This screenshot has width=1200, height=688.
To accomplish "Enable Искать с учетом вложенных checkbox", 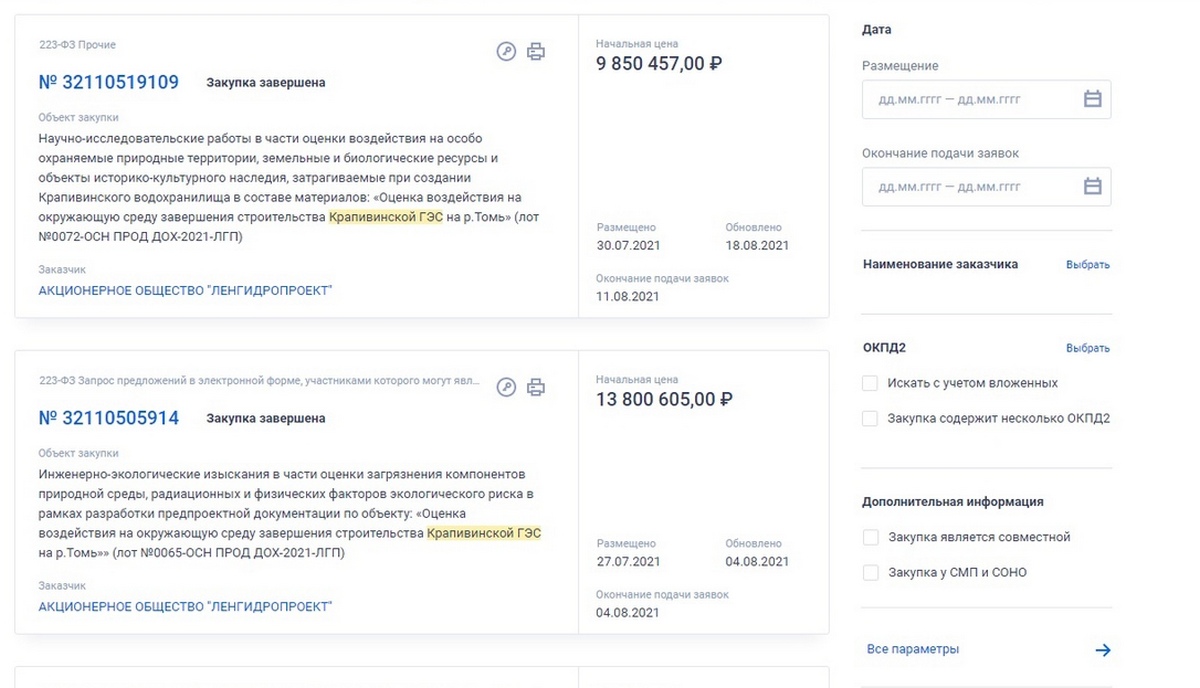I will click(x=870, y=383).
